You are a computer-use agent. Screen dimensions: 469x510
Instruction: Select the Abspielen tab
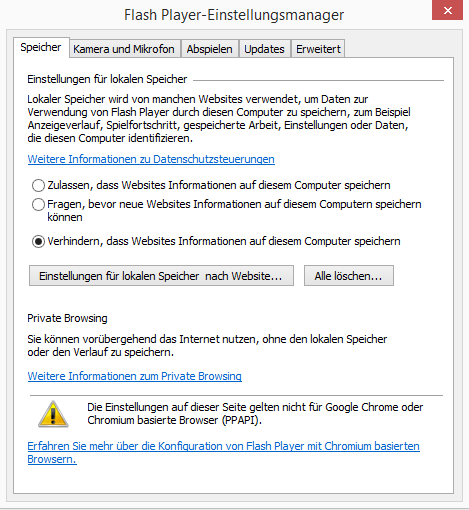click(x=209, y=49)
